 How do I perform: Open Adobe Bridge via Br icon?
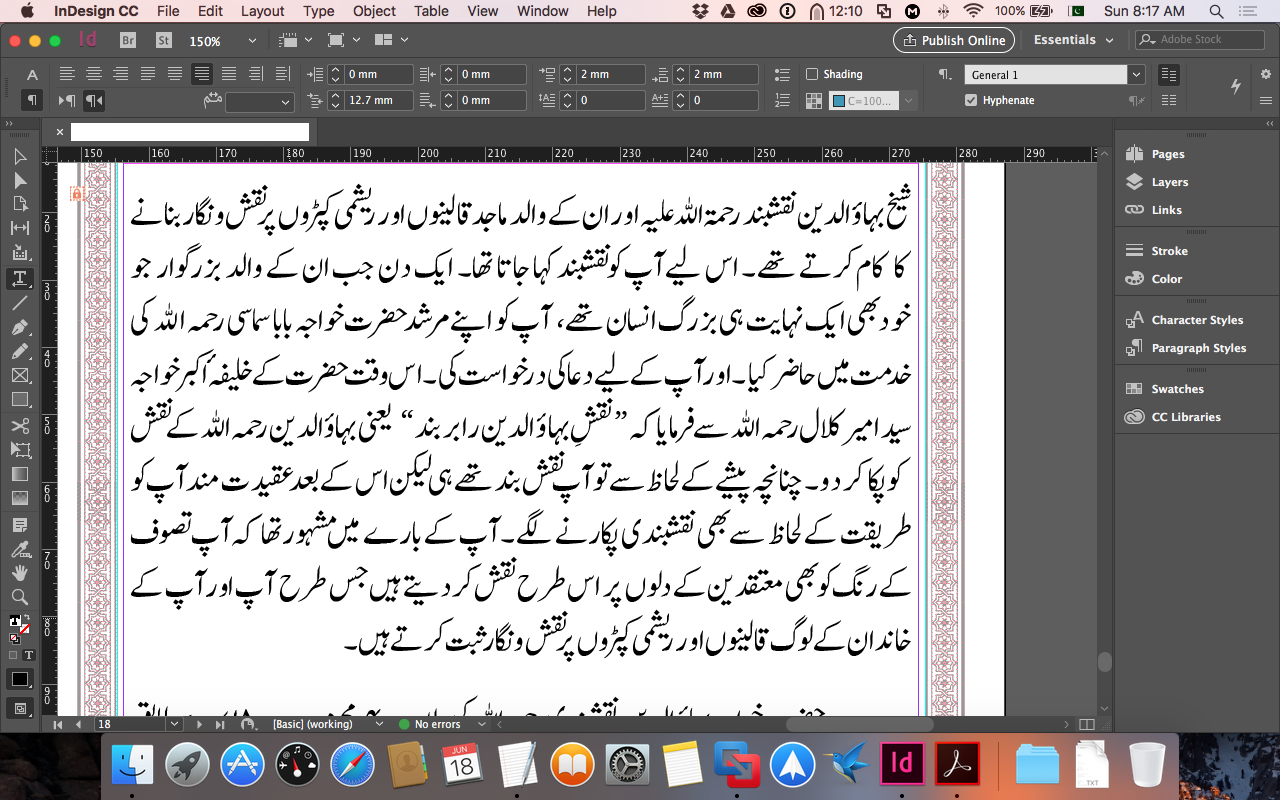pyautogui.click(x=128, y=41)
